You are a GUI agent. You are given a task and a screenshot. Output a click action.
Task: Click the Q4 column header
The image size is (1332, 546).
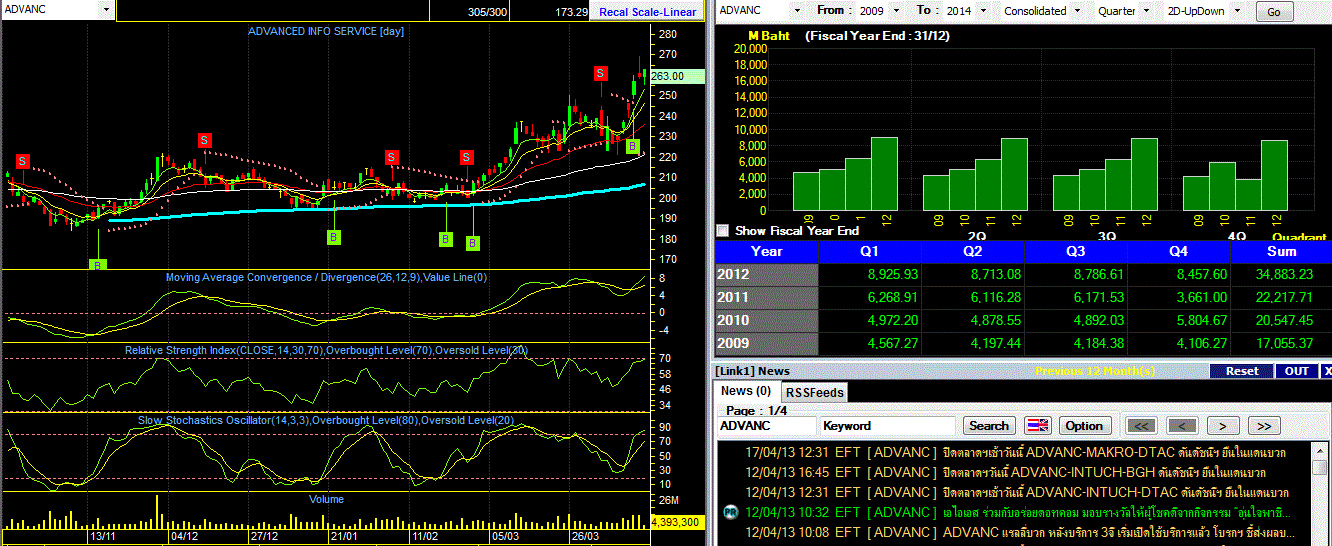(1179, 251)
